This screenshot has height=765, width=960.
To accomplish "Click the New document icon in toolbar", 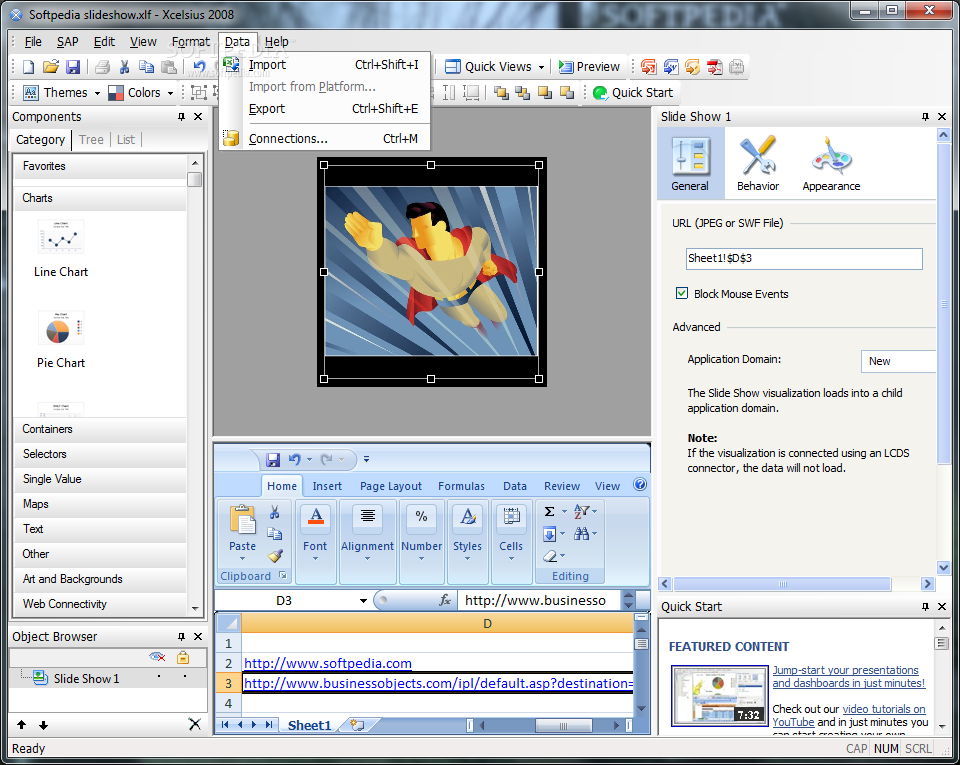I will point(28,67).
